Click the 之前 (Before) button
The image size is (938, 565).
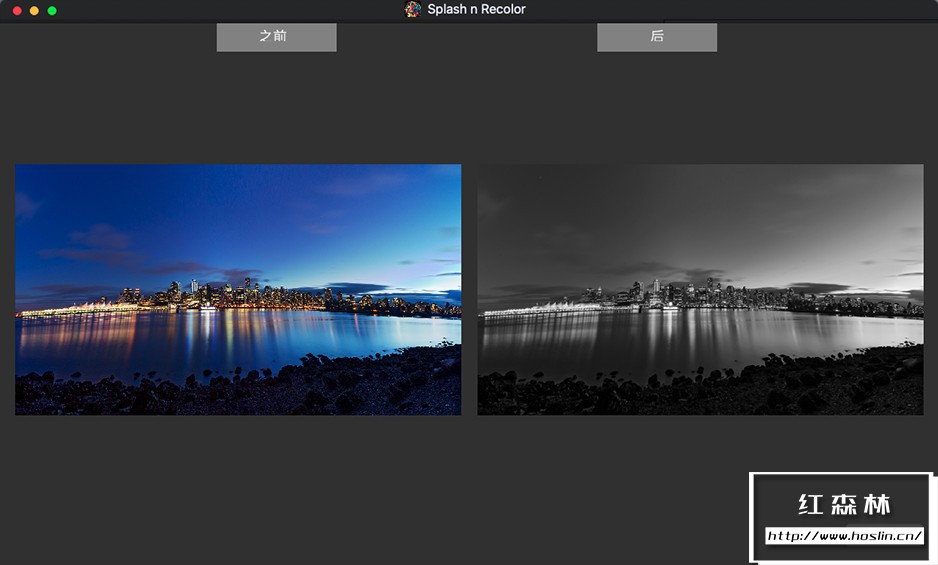[x=276, y=37]
